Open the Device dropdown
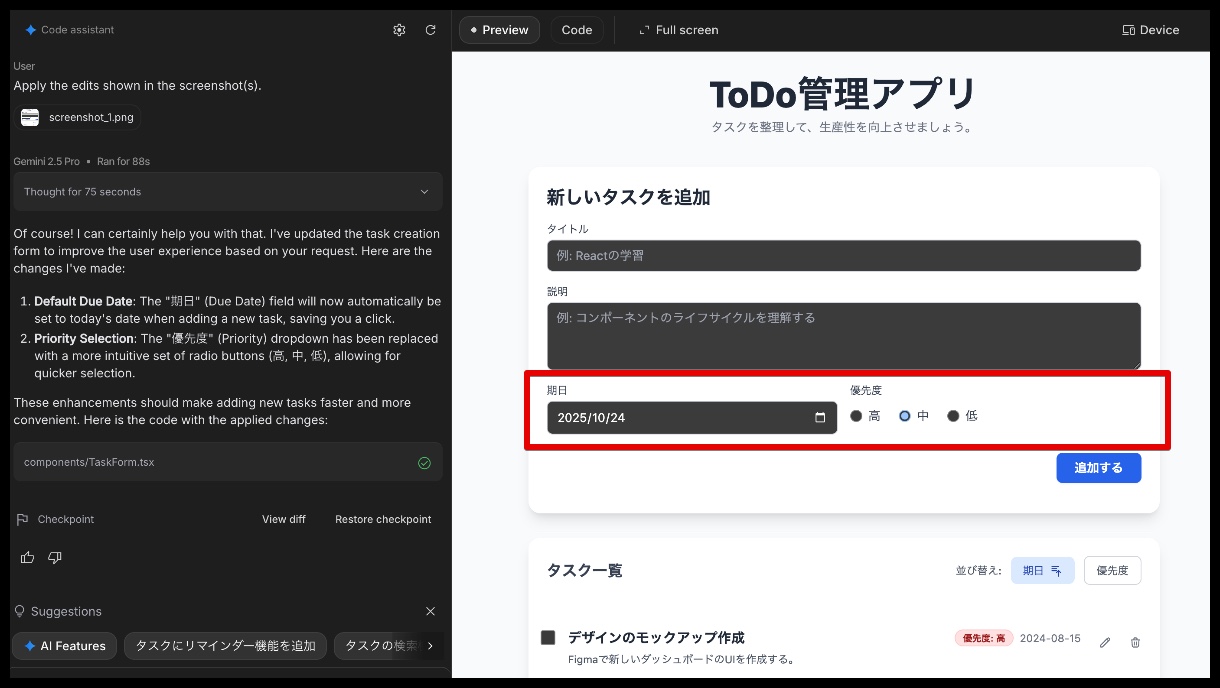The width and height of the screenshot is (1220, 688). (x=1150, y=30)
